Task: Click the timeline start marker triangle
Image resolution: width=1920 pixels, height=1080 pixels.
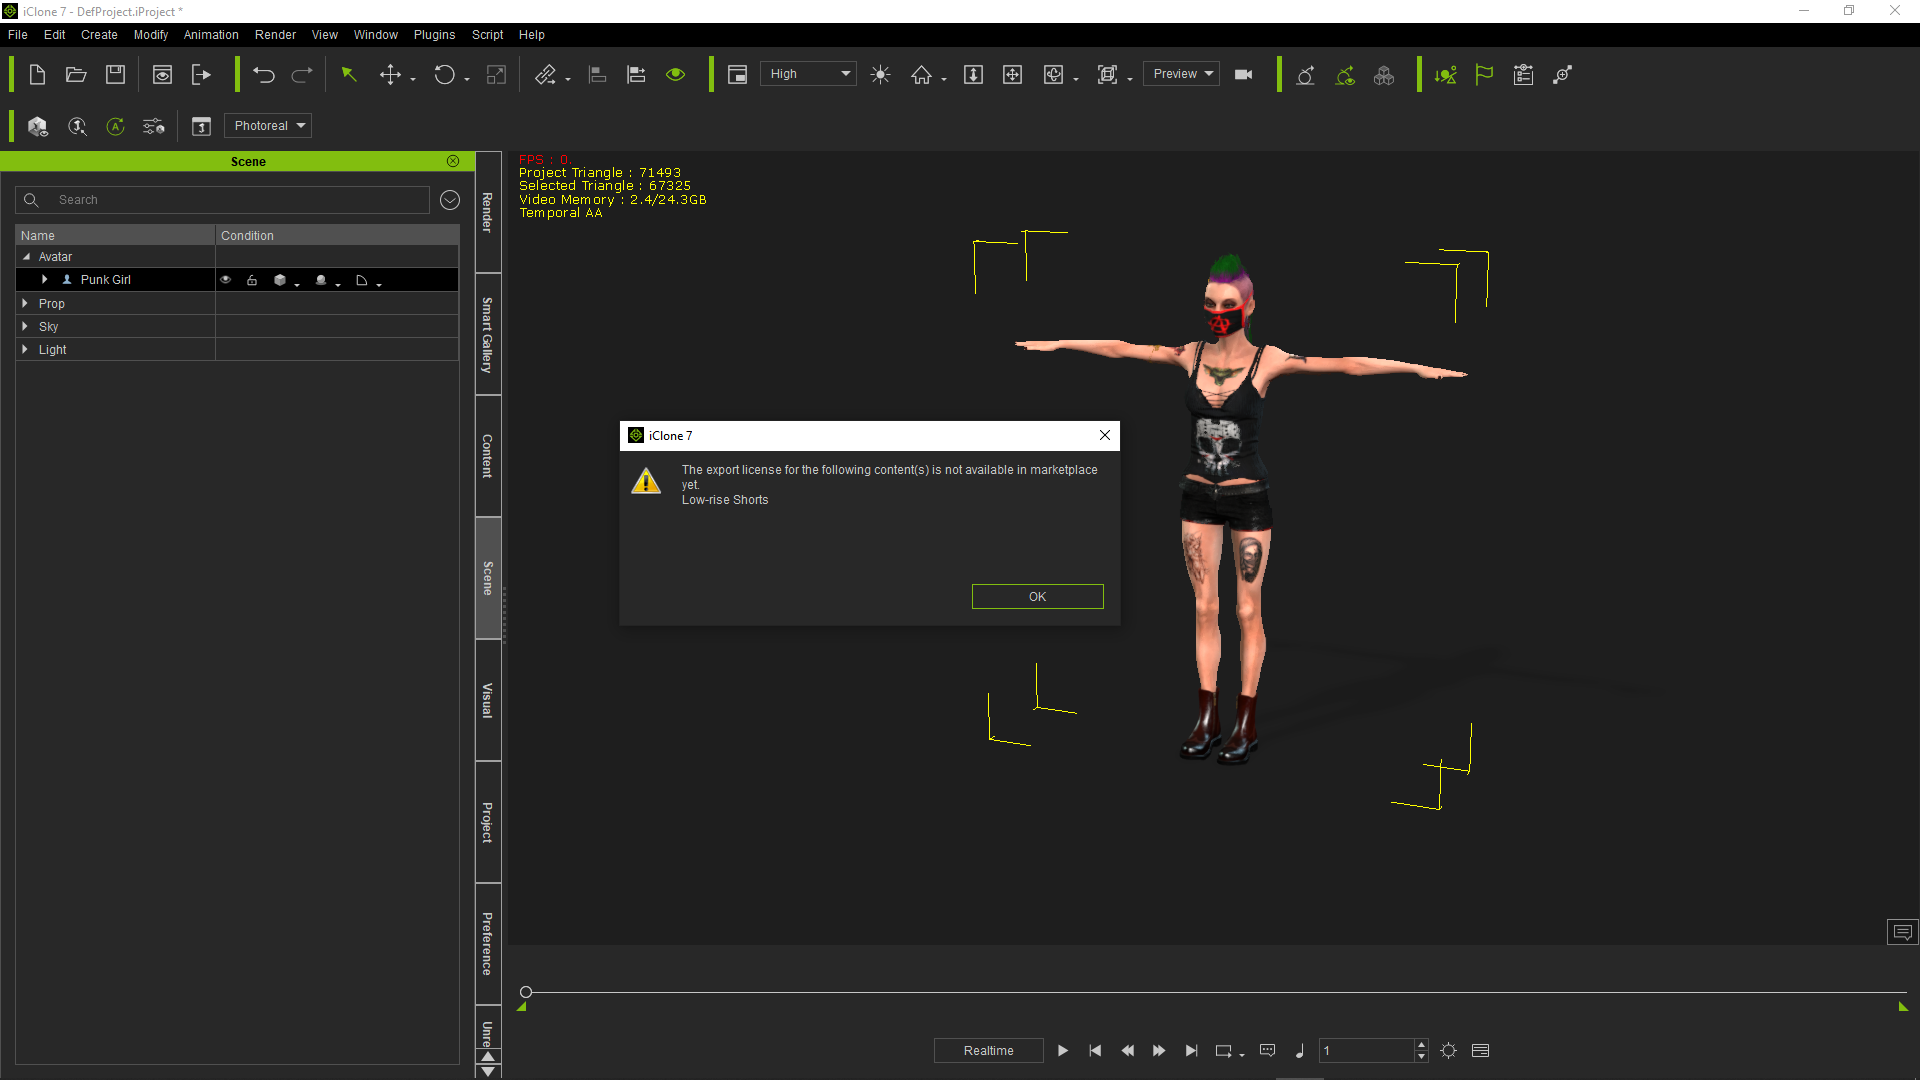Action: pyautogui.click(x=521, y=1007)
